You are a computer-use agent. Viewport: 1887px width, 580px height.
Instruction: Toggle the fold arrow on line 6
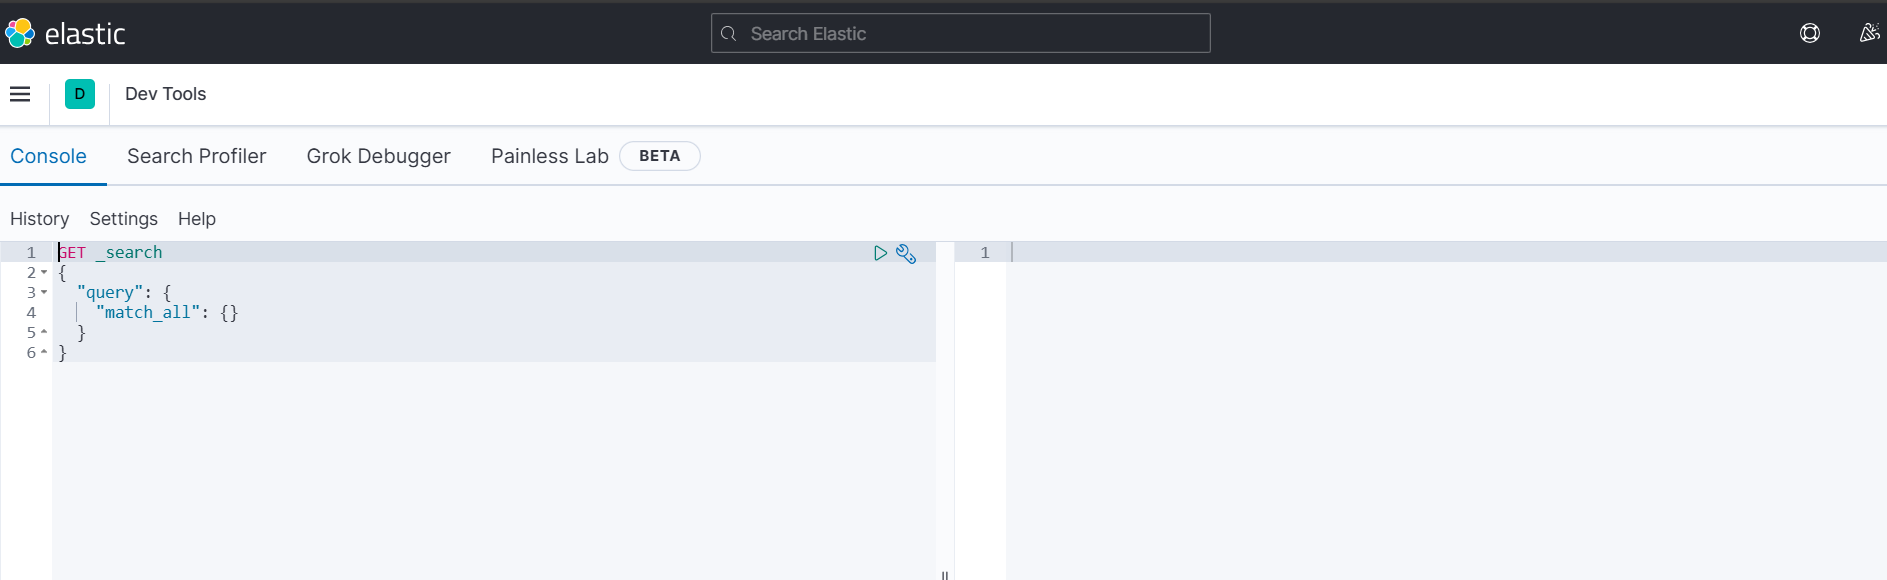44,352
